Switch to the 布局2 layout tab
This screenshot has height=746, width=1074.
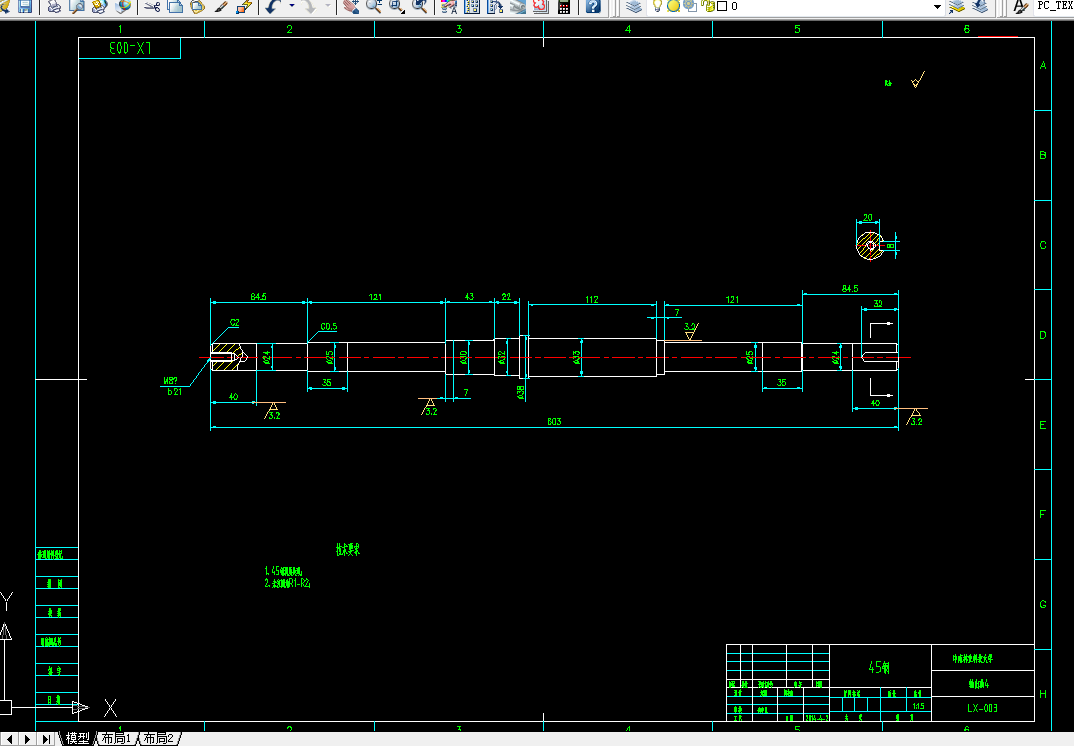pyautogui.click(x=158, y=738)
